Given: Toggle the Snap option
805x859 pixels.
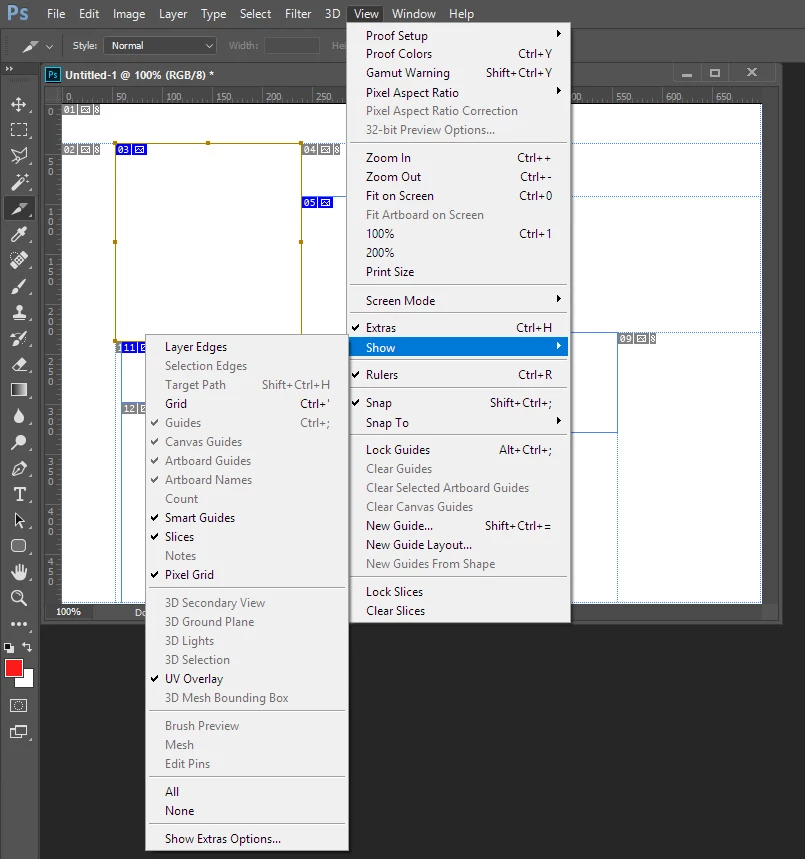Looking at the screenshot, I should pyautogui.click(x=458, y=403).
